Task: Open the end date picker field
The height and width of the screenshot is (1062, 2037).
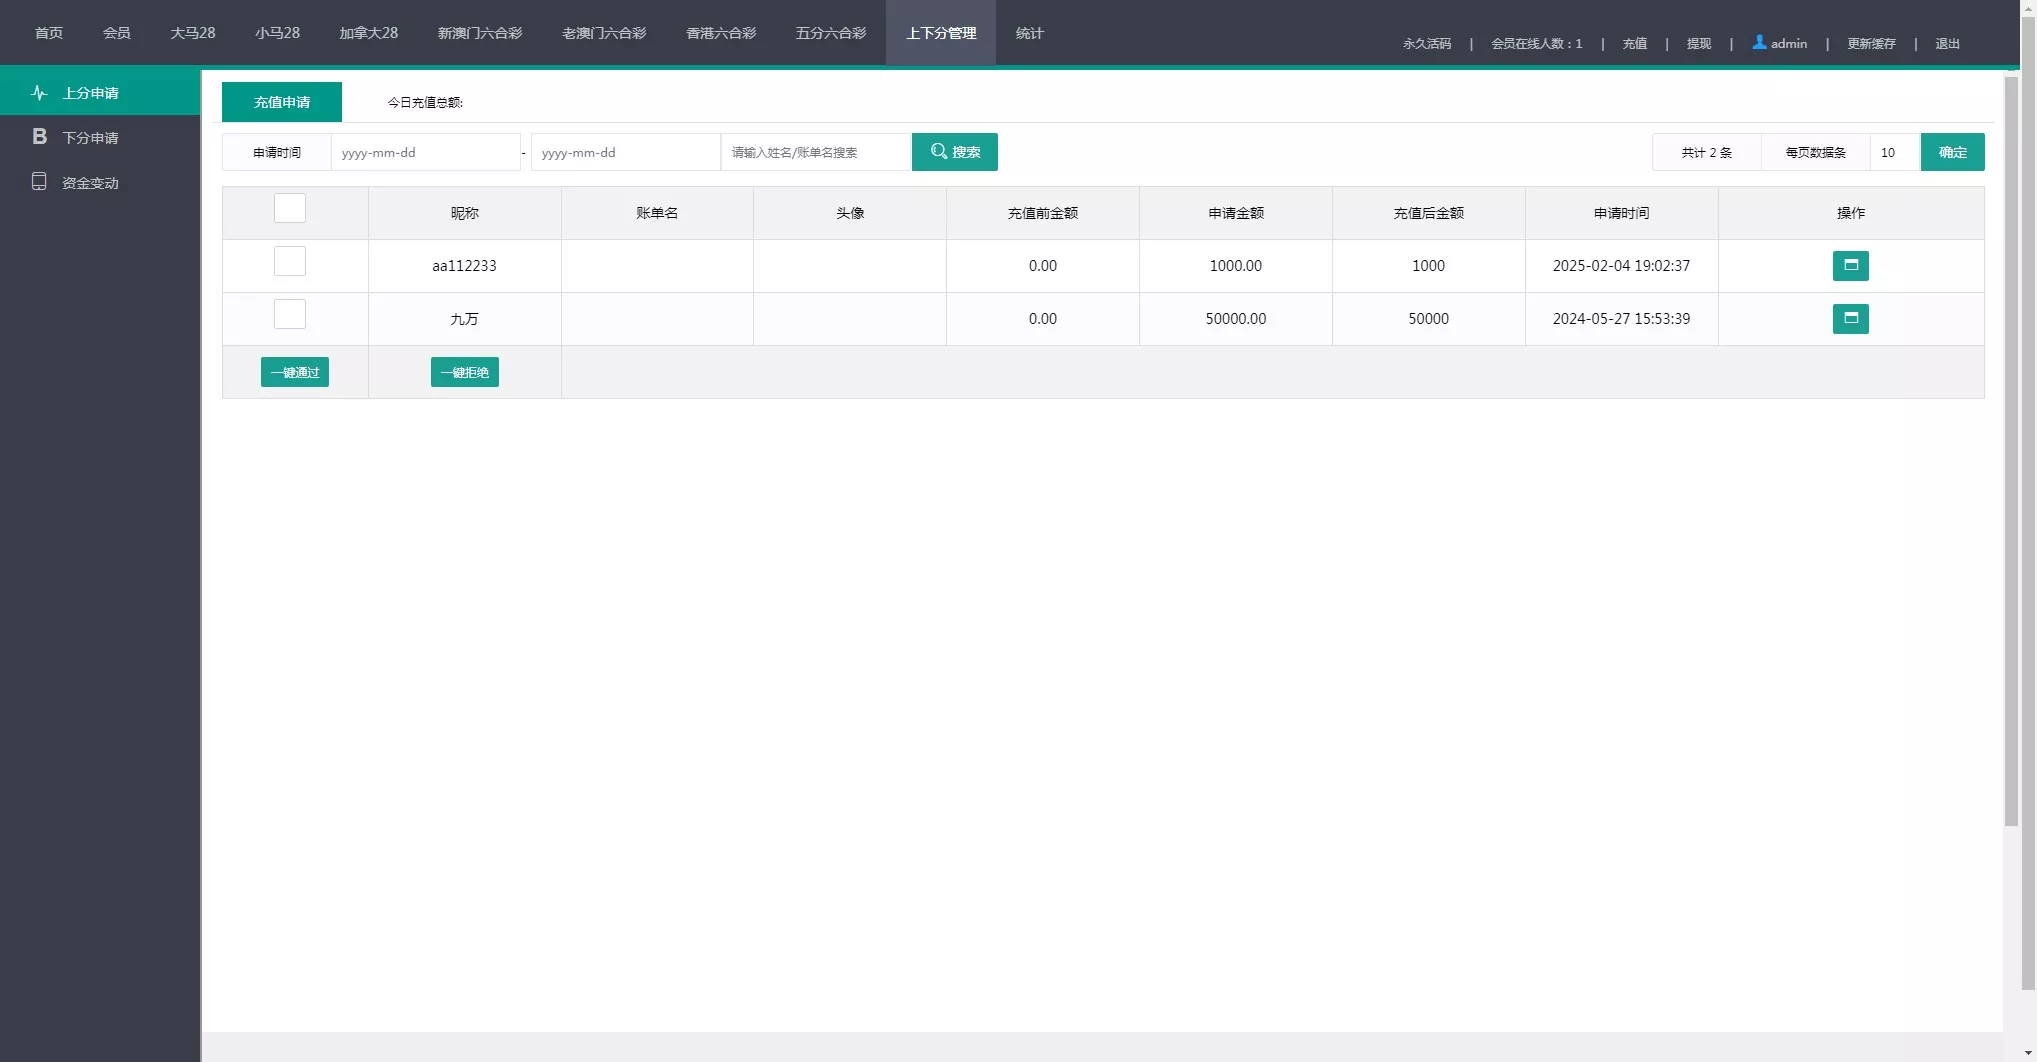Action: [x=625, y=153]
